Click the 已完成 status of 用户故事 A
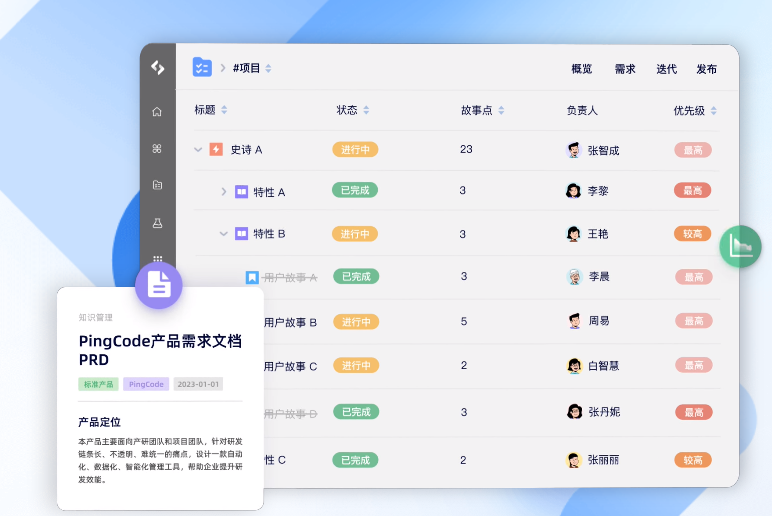This screenshot has height=516, width=772. 356,276
